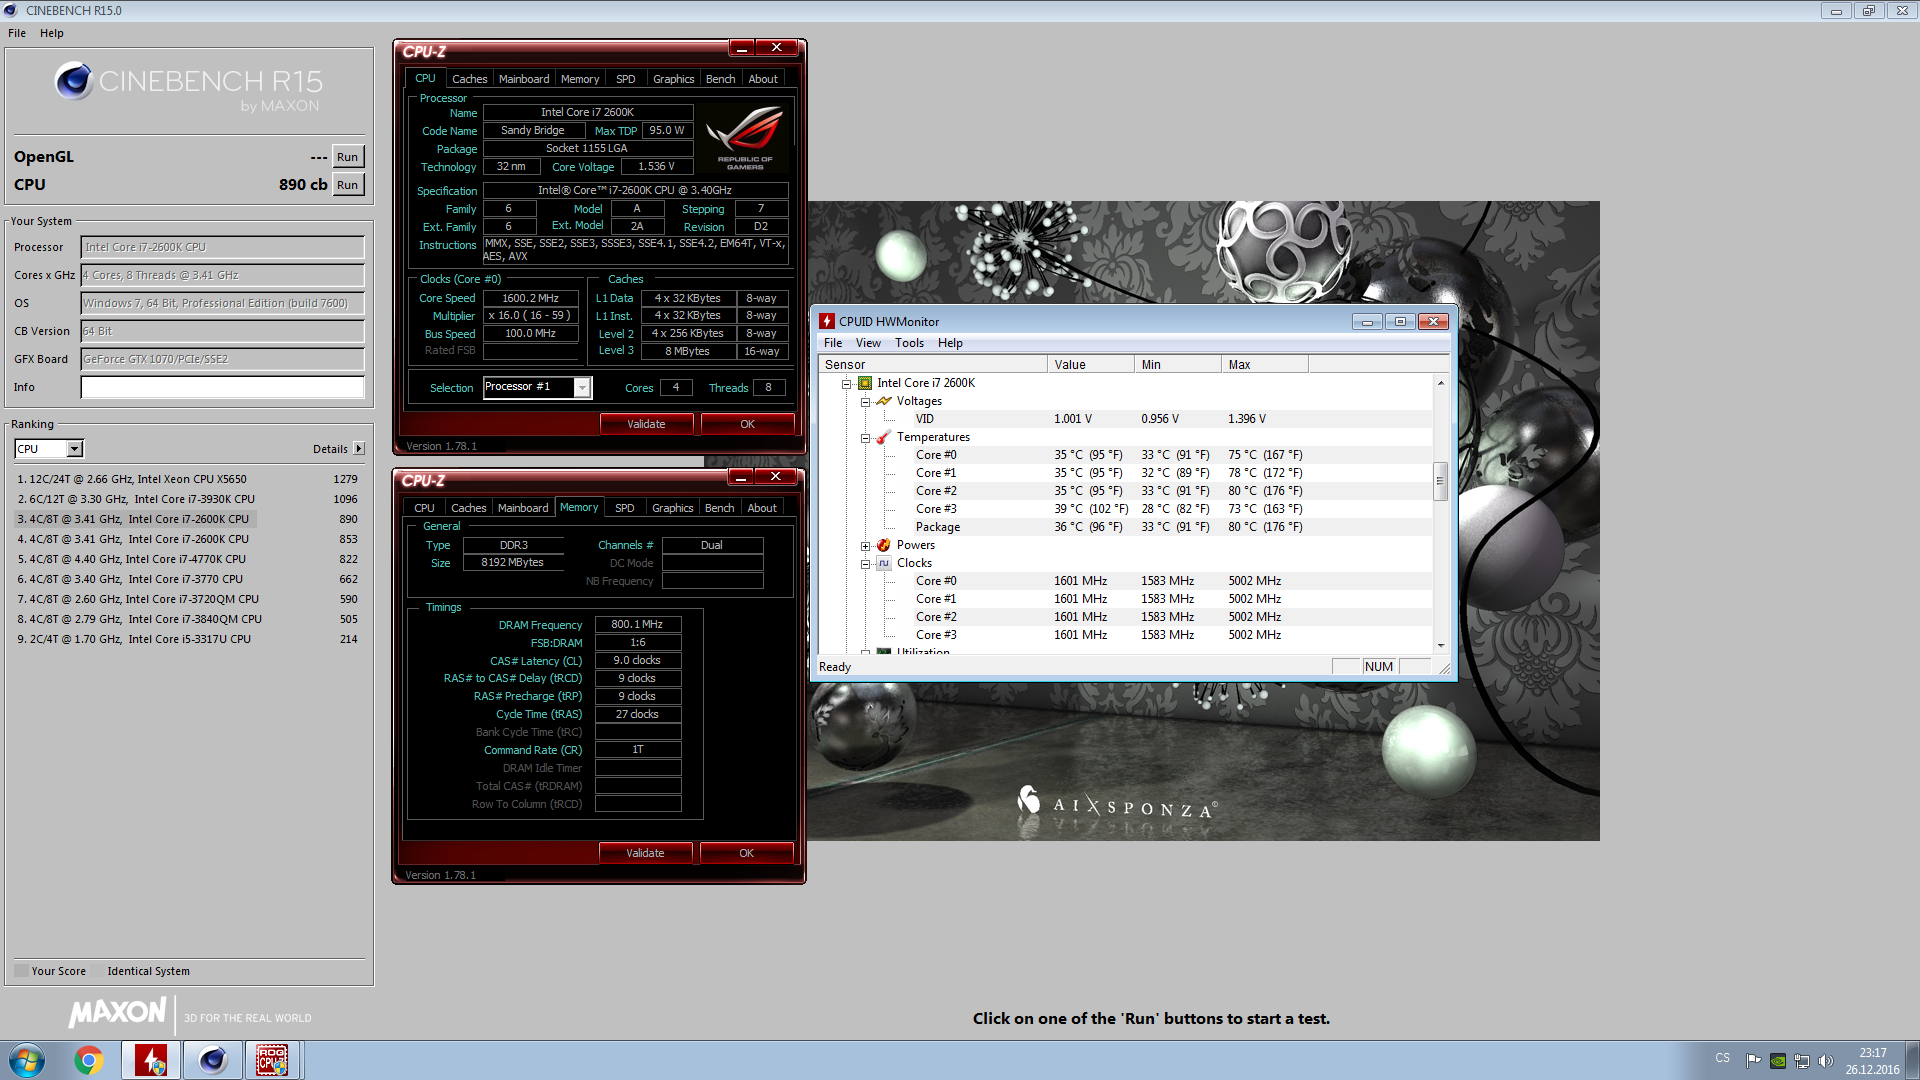
Task: Open Graphics tab in upper CPU-Z window
Action: (x=673, y=79)
